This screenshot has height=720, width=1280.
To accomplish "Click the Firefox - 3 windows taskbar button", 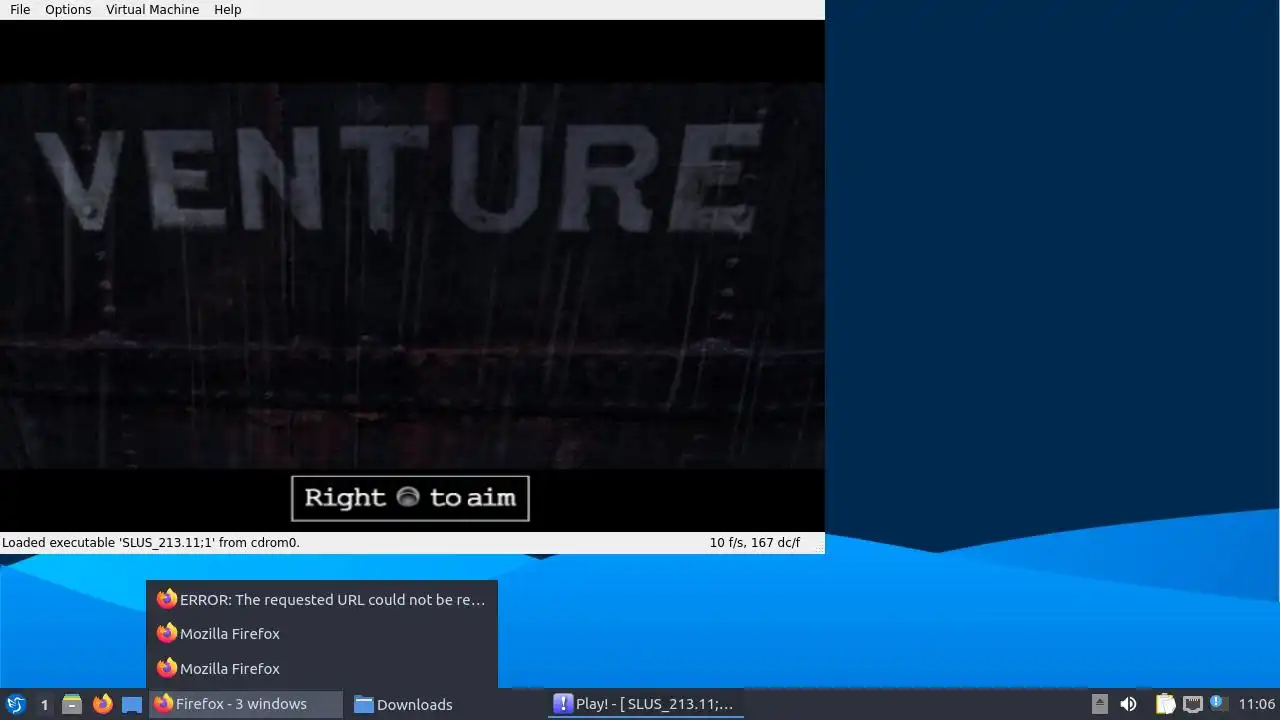I will click(x=245, y=704).
